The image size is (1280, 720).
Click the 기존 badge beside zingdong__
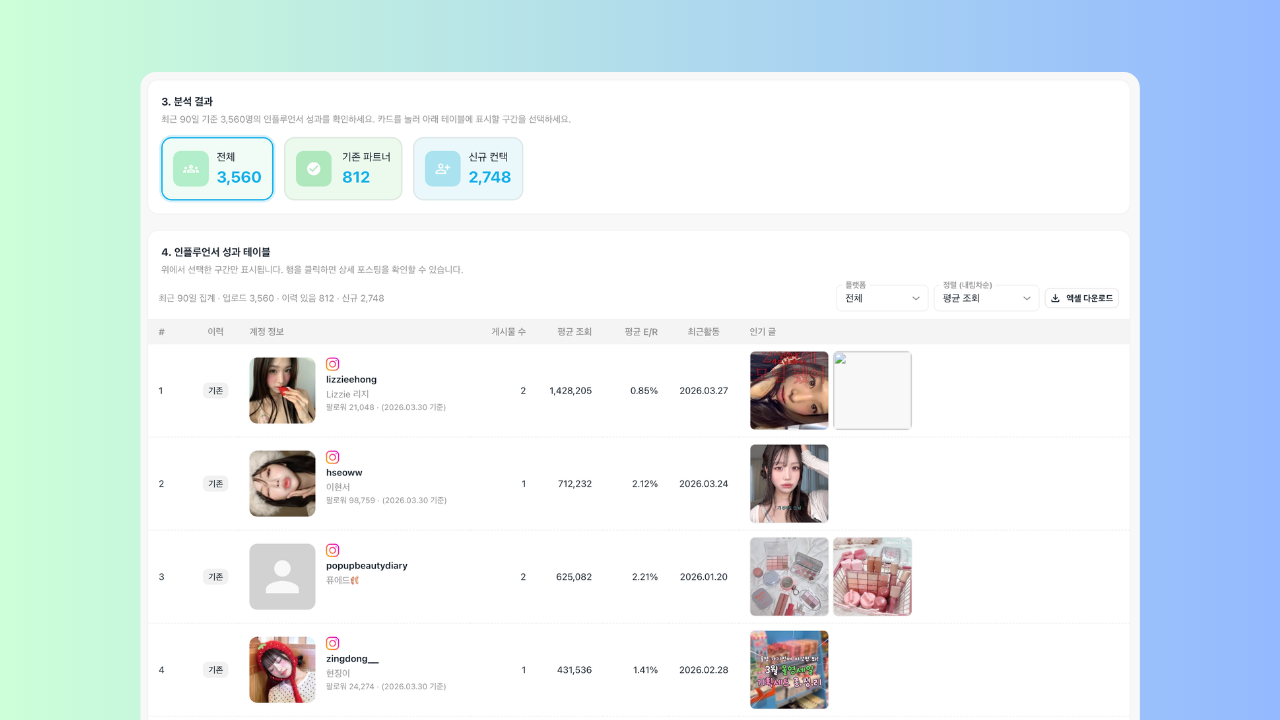[215, 670]
